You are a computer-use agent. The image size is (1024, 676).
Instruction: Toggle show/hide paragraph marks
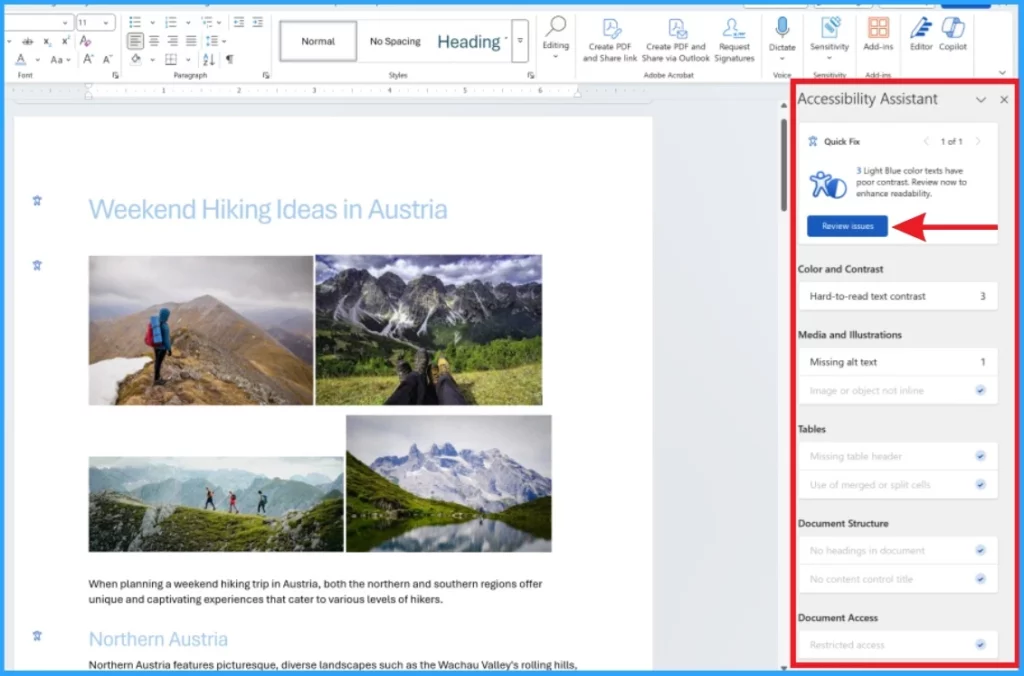pyautogui.click(x=230, y=59)
